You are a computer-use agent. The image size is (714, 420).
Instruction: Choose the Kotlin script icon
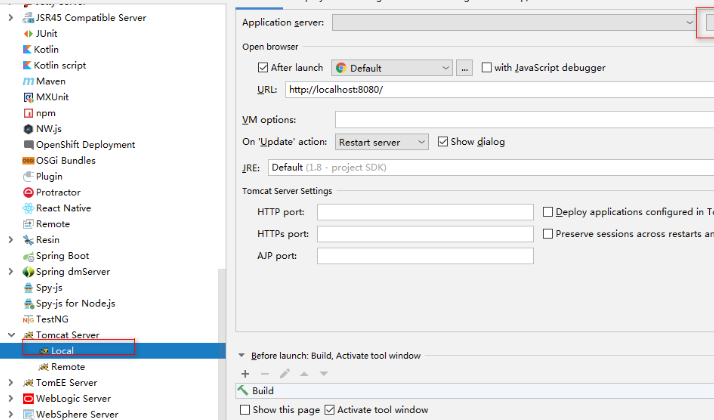coord(27,65)
